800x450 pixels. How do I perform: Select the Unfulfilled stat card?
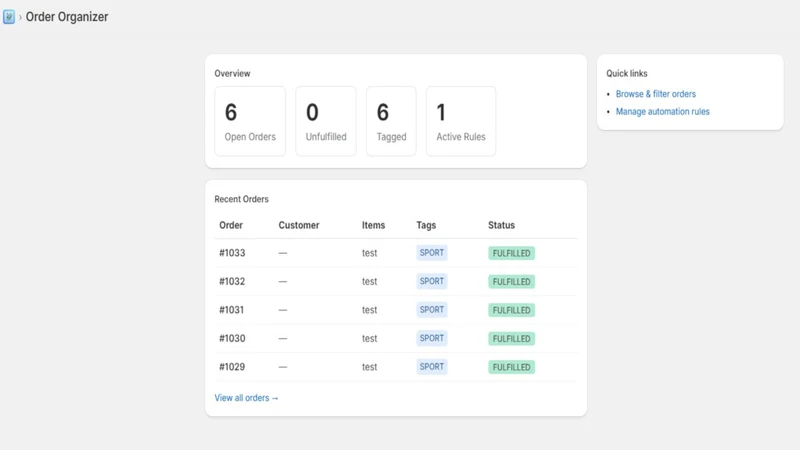tap(326, 121)
